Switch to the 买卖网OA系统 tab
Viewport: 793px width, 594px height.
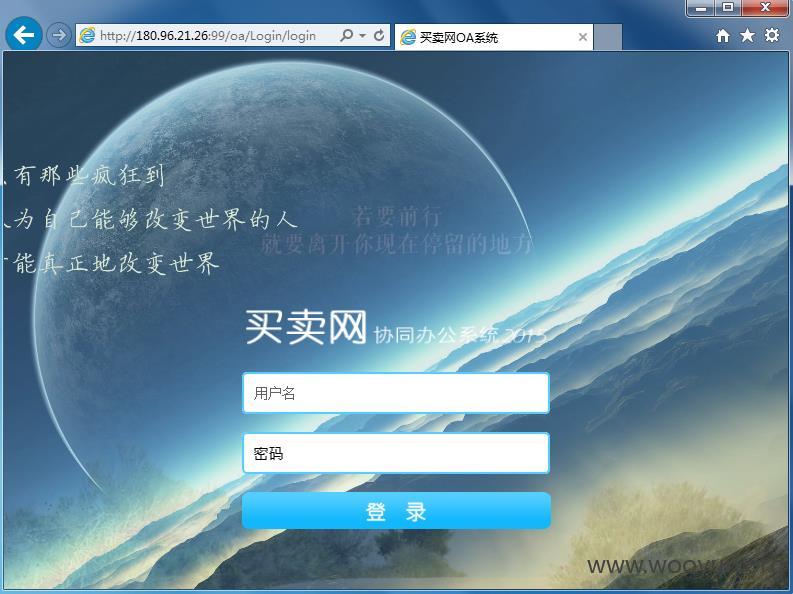pyautogui.click(x=494, y=37)
